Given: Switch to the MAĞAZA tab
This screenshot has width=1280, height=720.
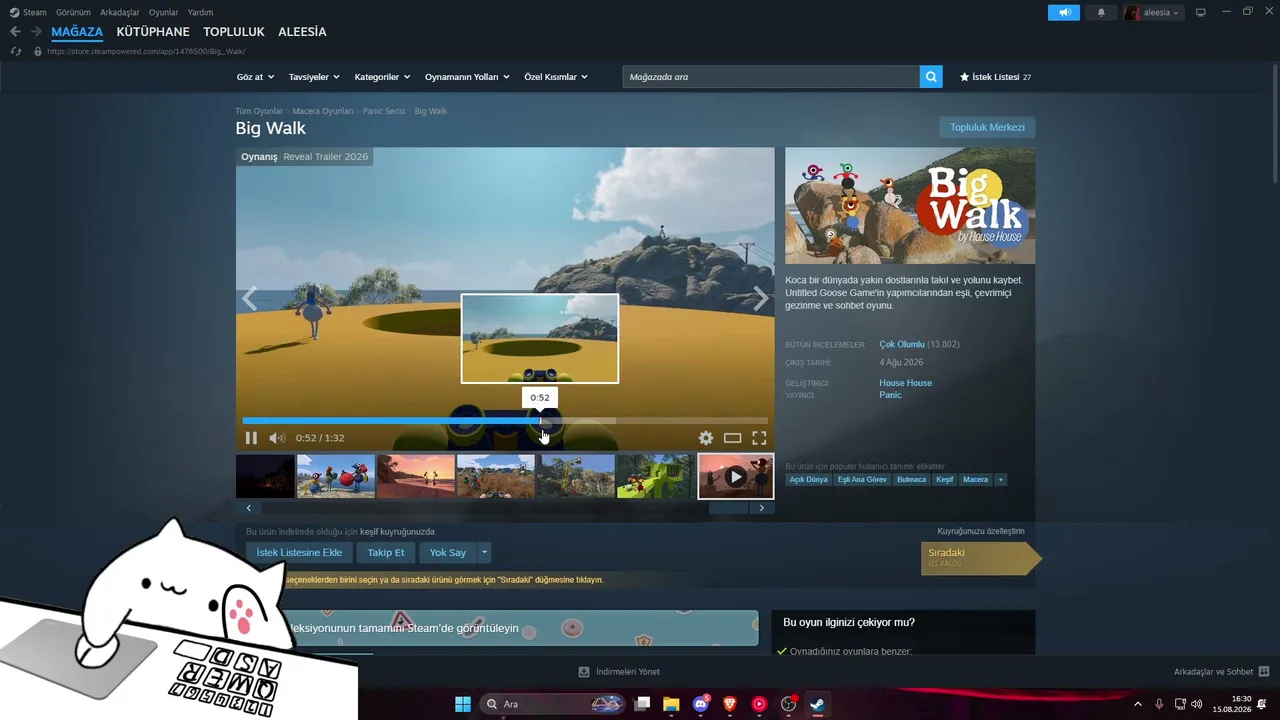Looking at the screenshot, I should coord(77,32).
